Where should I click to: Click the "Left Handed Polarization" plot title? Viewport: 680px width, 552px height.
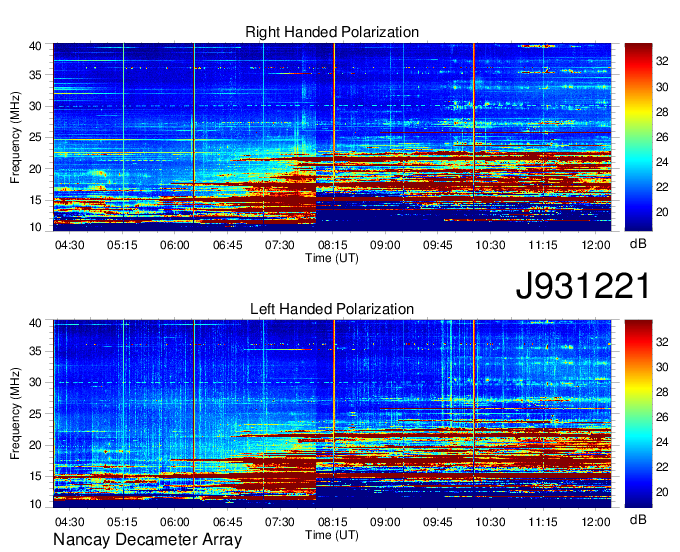pos(332,309)
